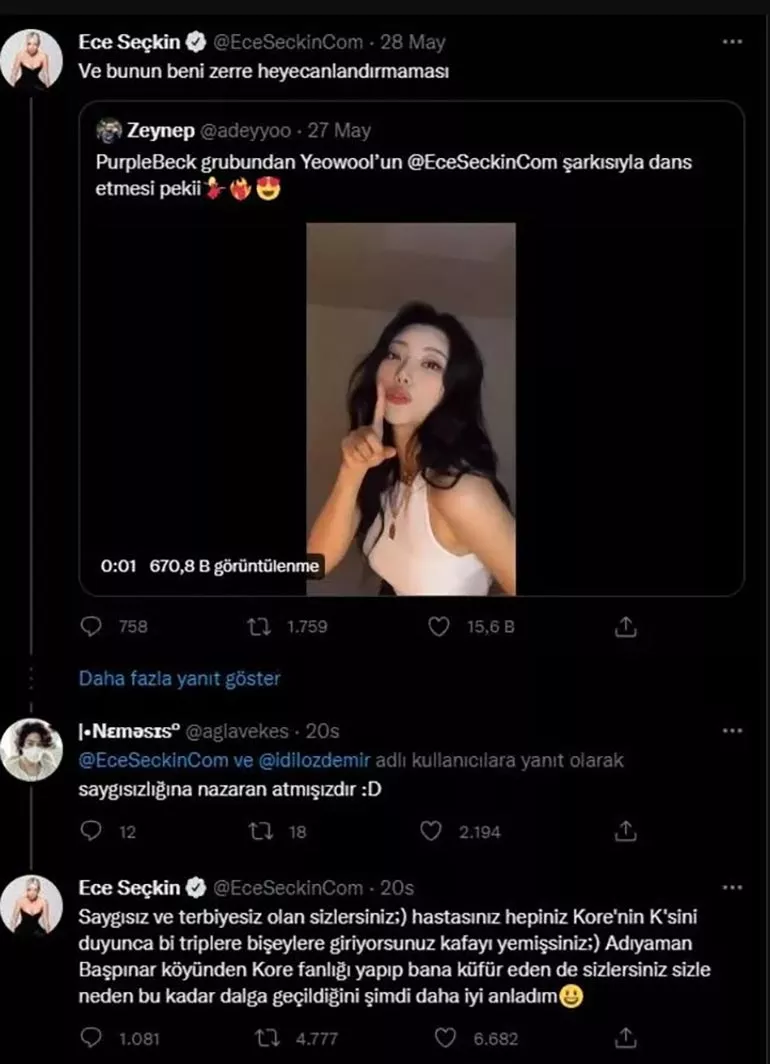
Task: Share Ece Seçkin's bottom reply
Action: pyautogui.click(x=626, y=1038)
